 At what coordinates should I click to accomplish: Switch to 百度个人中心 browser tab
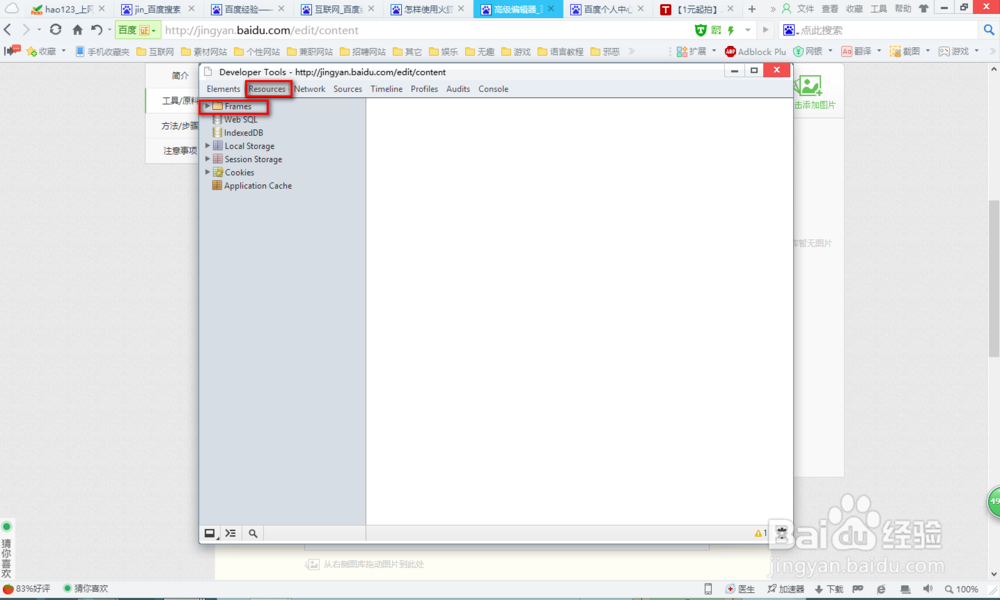pos(608,9)
